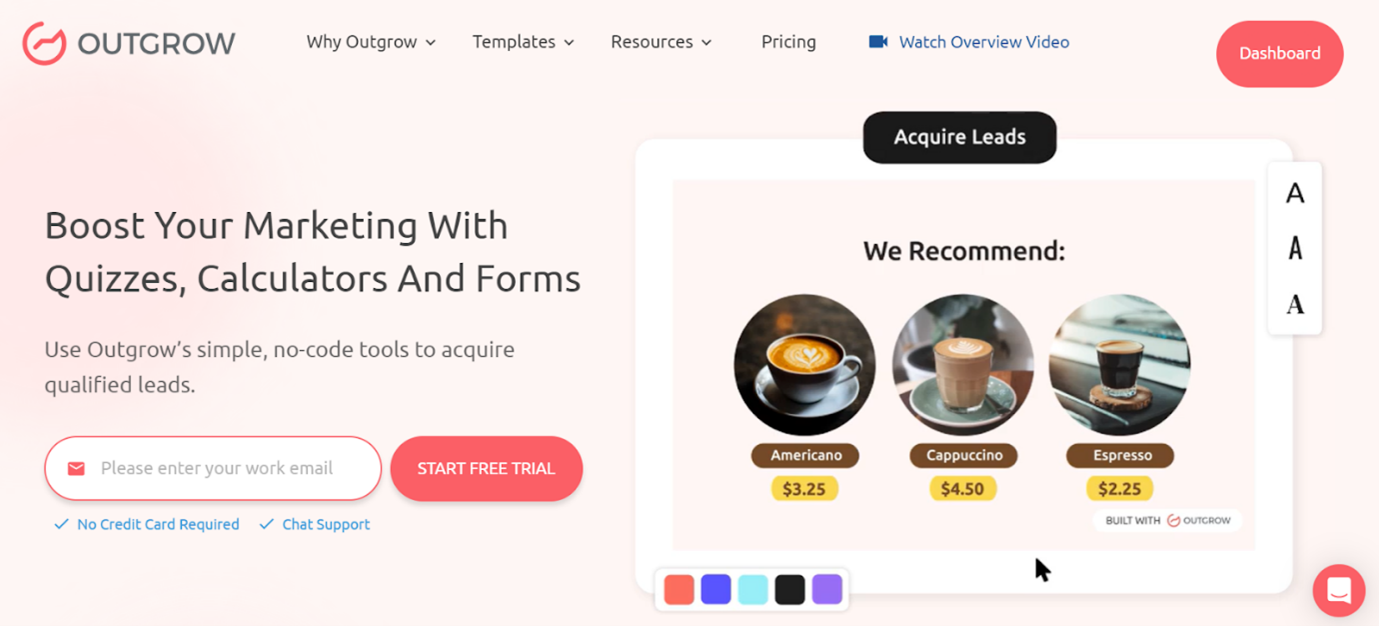Open the Resources dropdown
Screen dimensions: 1379x626
(x=661, y=42)
